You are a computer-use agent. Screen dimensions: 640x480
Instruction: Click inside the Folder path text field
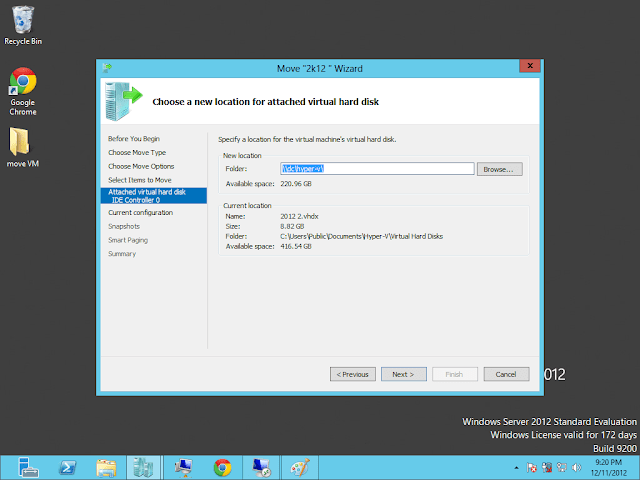click(x=376, y=169)
